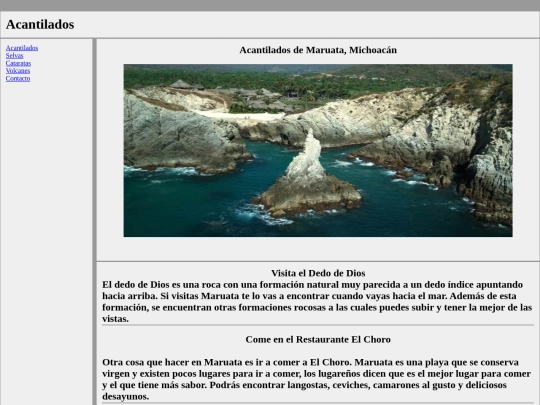Open the Acantilados link in the sidebar

click(22, 48)
